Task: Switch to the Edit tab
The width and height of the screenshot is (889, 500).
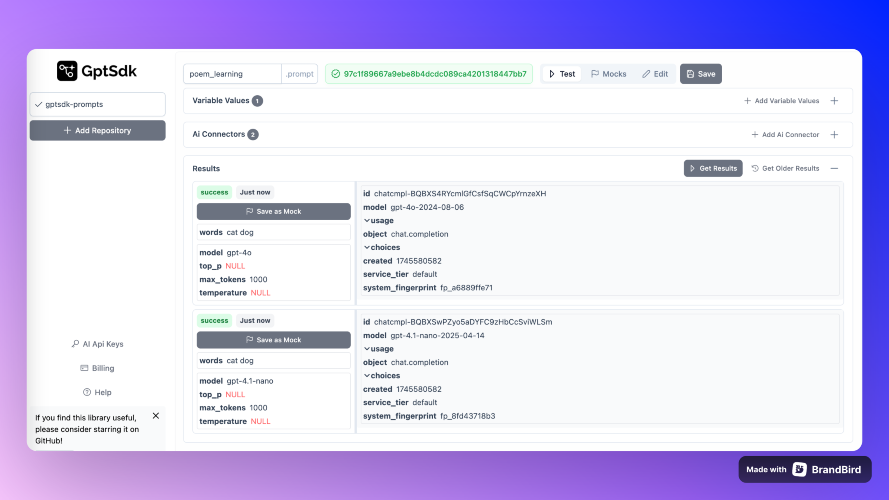Action: tap(655, 74)
